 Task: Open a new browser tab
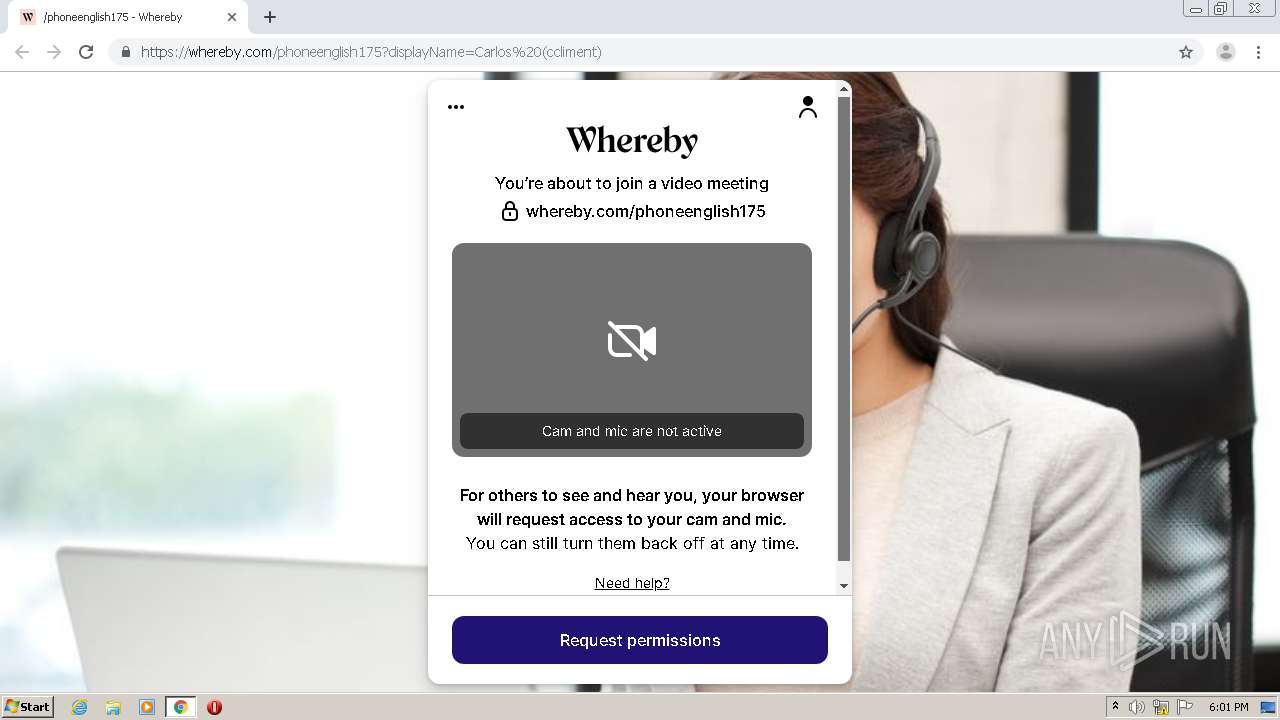(270, 17)
